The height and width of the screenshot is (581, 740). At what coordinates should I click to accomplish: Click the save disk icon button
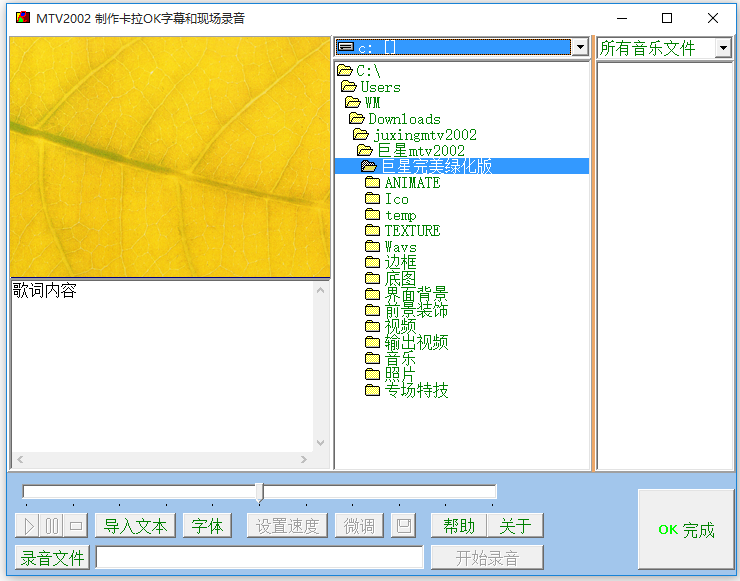point(403,526)
